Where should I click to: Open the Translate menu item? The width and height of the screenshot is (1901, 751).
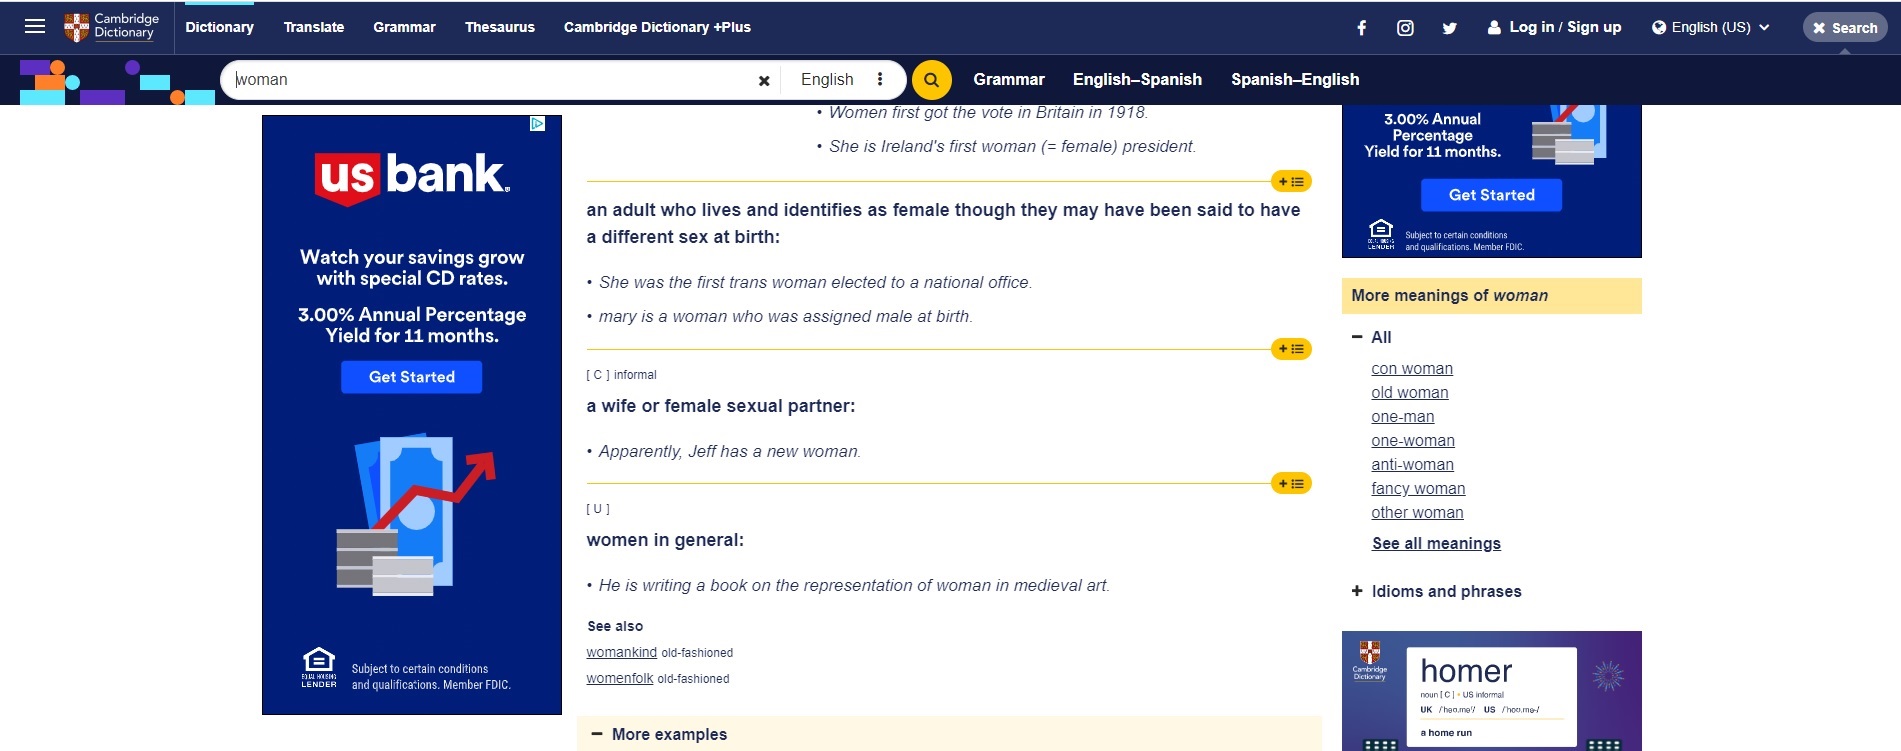(313, 27)
